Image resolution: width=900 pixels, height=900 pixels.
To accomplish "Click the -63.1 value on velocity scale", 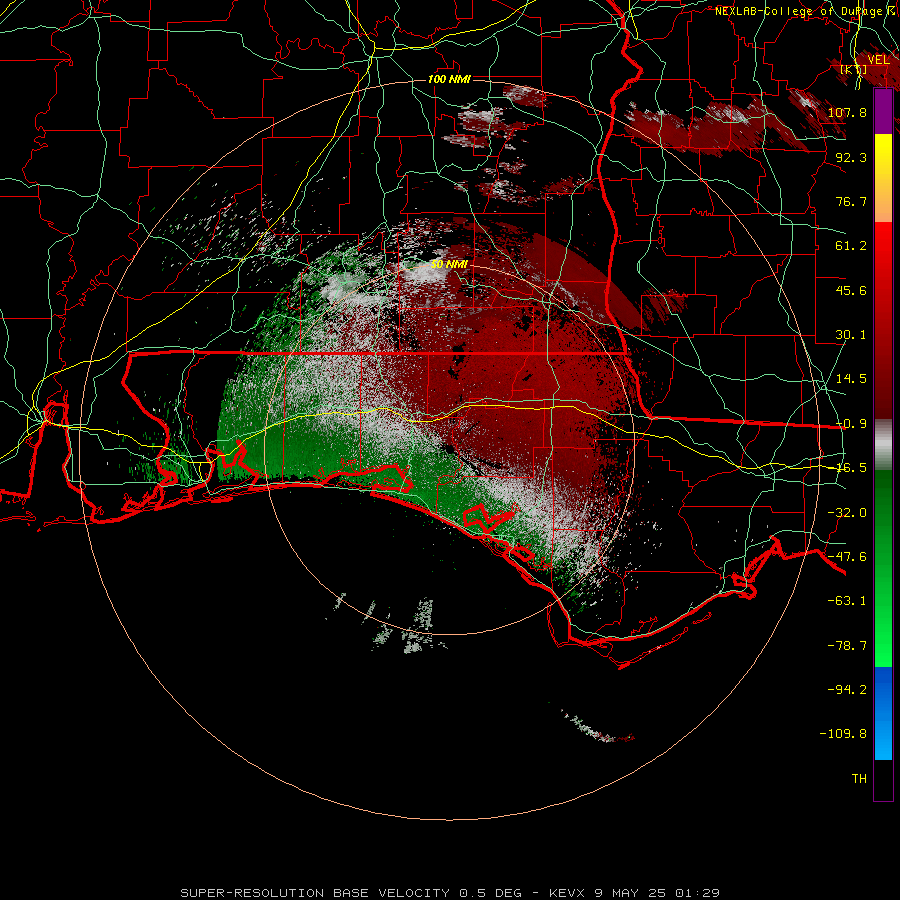I will click(x=847, y=601).
